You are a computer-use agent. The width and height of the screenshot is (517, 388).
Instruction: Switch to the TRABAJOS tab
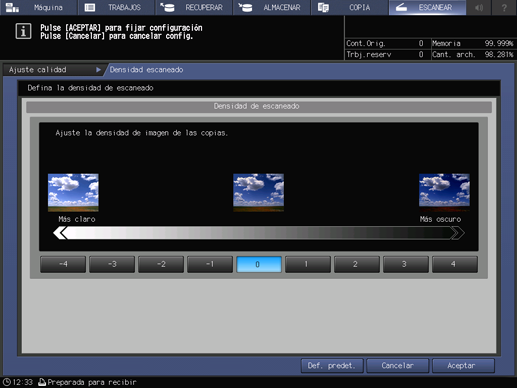pos(116,7)
